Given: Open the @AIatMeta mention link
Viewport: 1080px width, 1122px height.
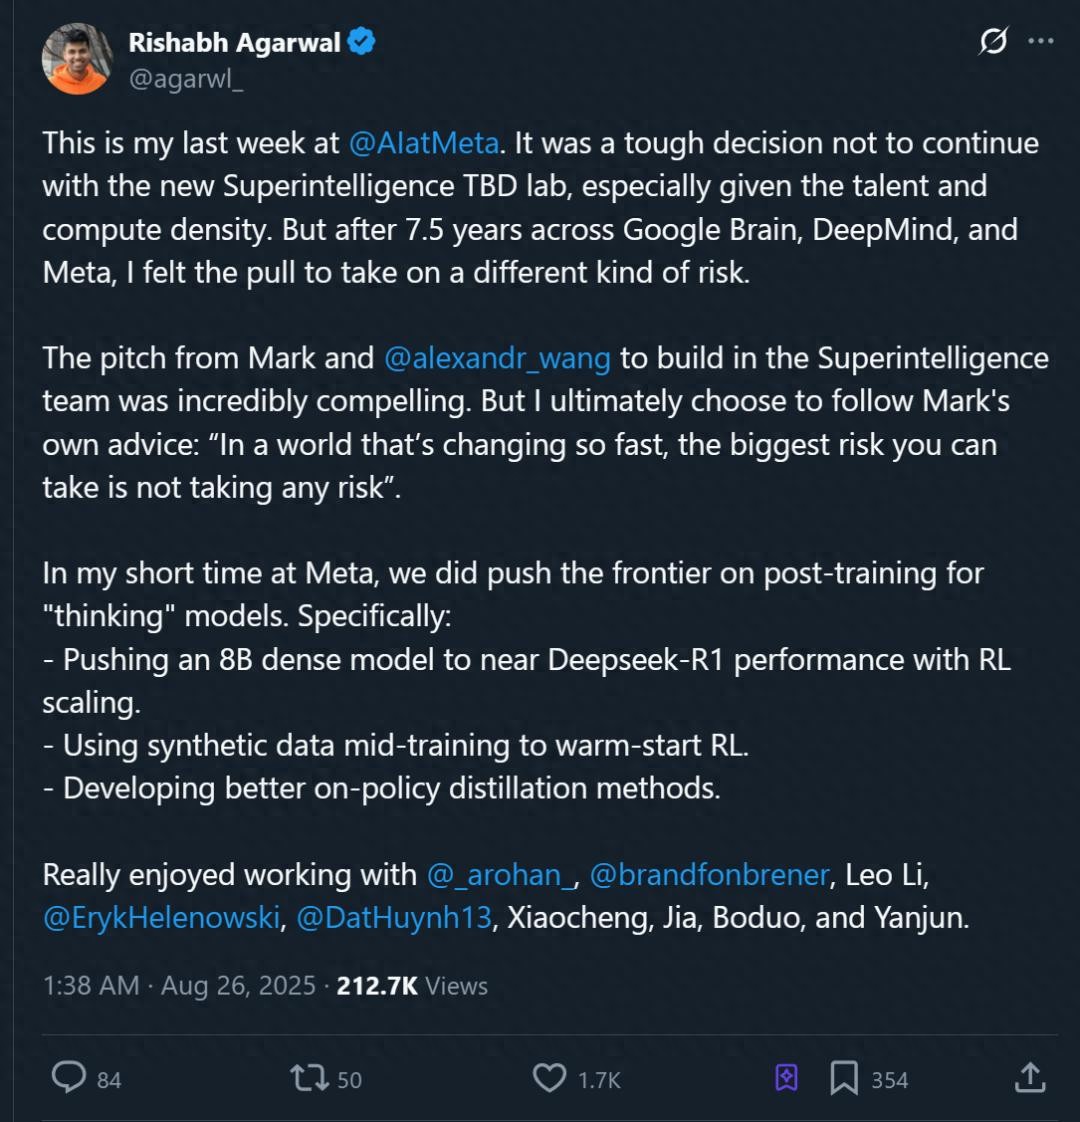Looking at the screenshot, I should [x=423, y=143].
